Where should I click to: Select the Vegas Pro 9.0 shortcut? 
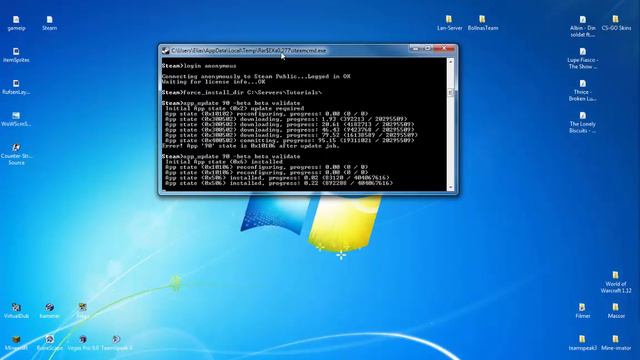pos(83,343)
